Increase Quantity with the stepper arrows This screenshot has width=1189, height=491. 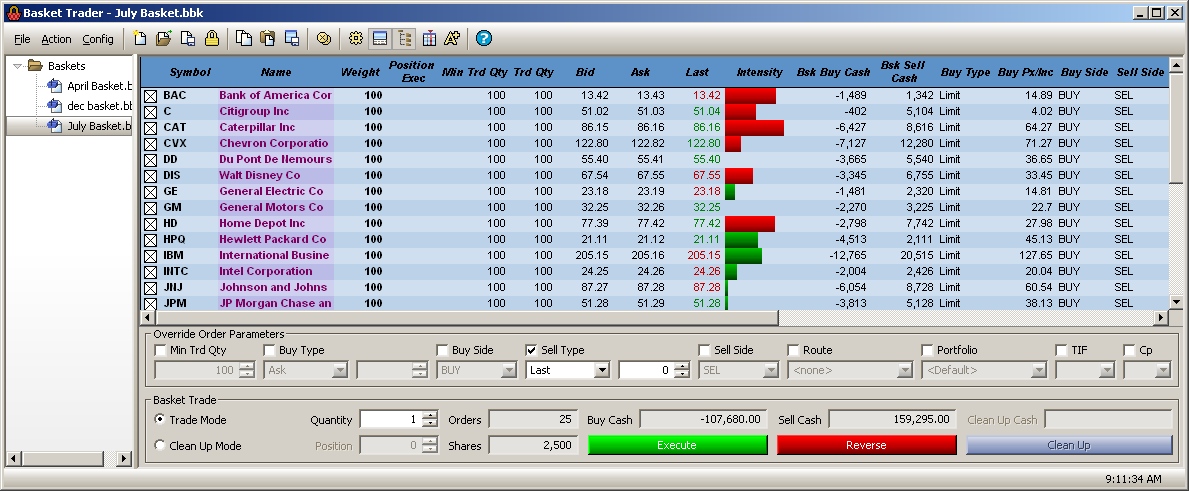coord(430,415)
